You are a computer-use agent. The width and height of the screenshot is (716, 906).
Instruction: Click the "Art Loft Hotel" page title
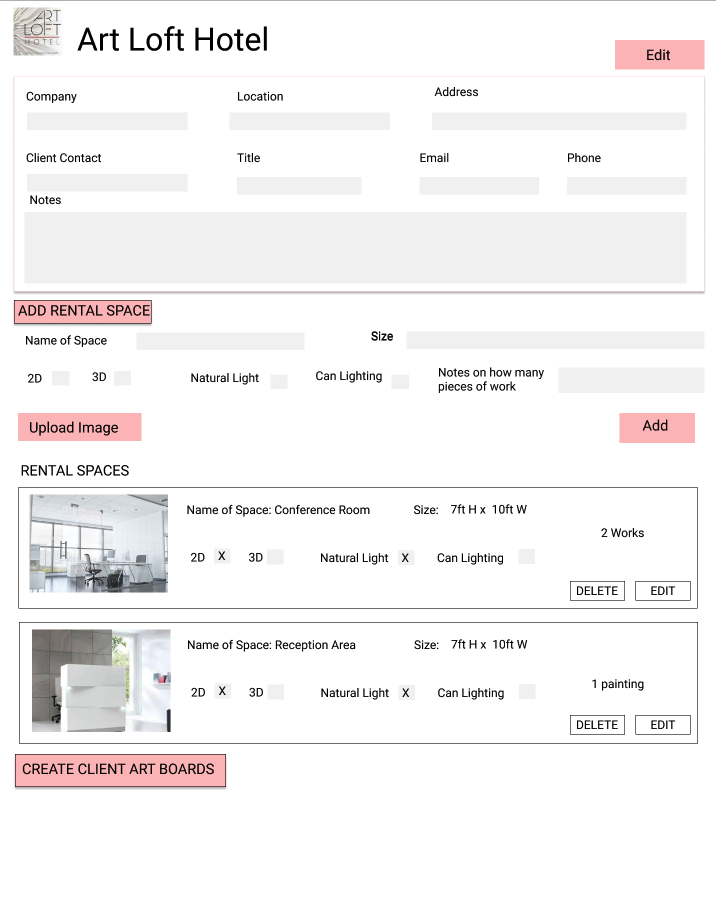(173, 39)
